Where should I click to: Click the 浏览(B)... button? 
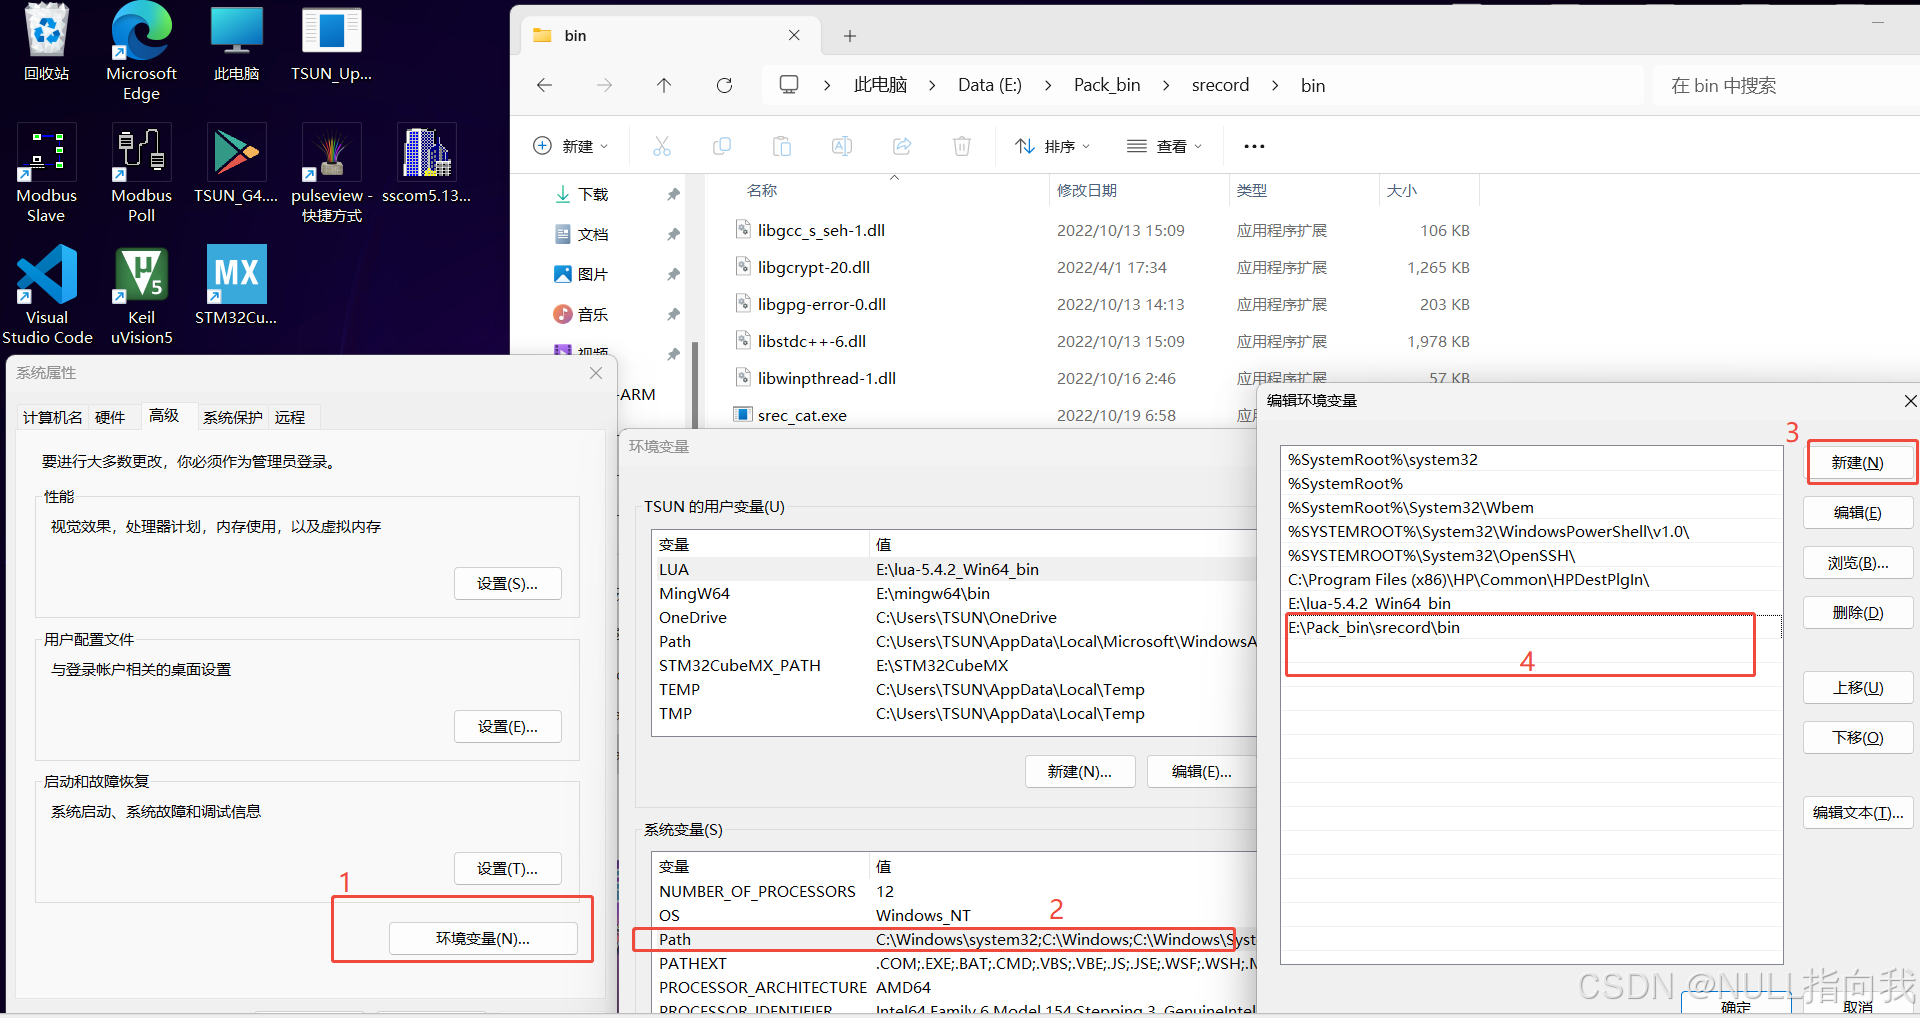pyautogui.click(x=1858, y=562)
